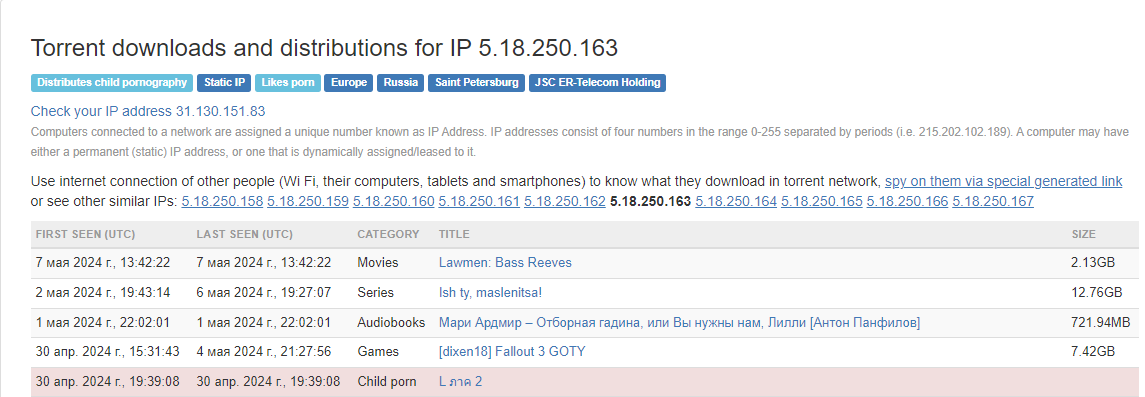Open the JSC ER-Telecom Holding tag

597,82
